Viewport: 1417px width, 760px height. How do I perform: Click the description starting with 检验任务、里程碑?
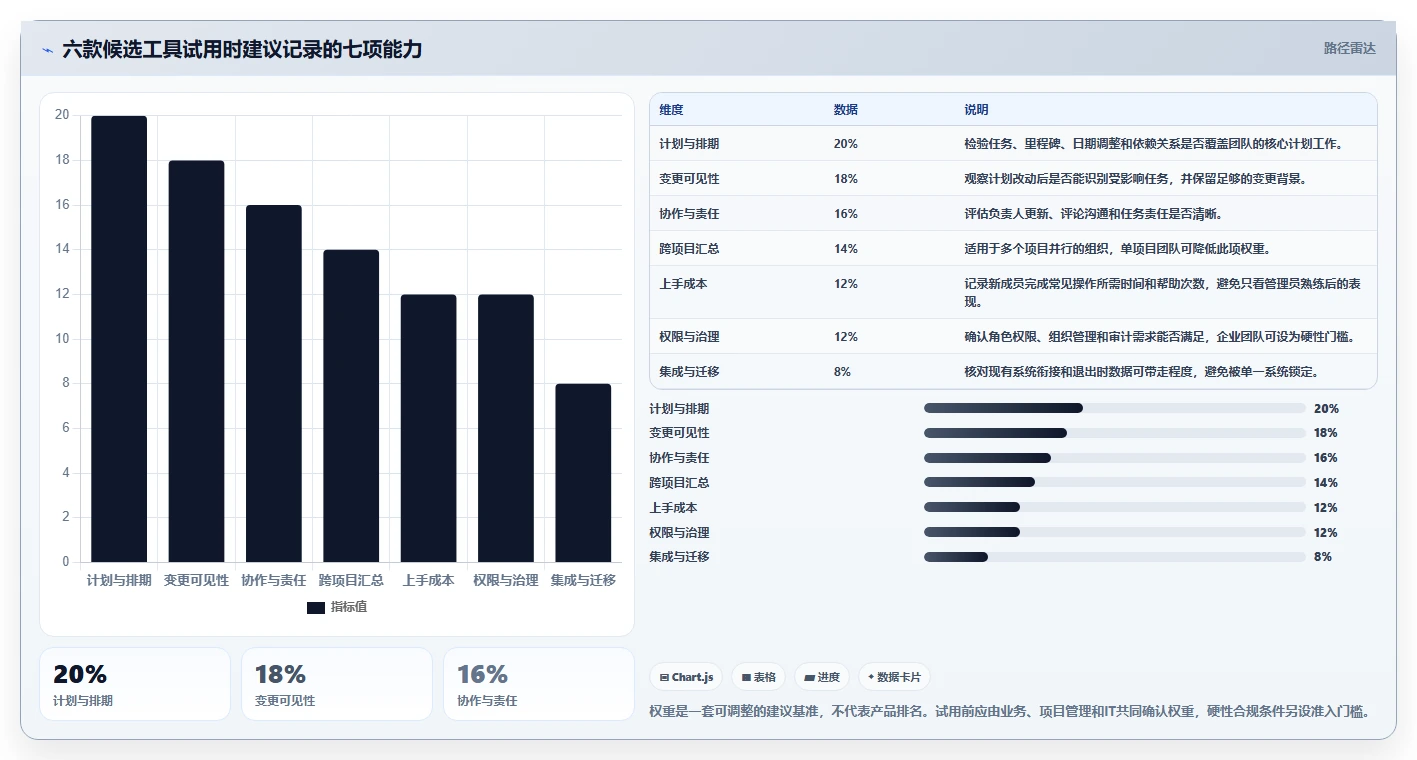[1153, 144]
